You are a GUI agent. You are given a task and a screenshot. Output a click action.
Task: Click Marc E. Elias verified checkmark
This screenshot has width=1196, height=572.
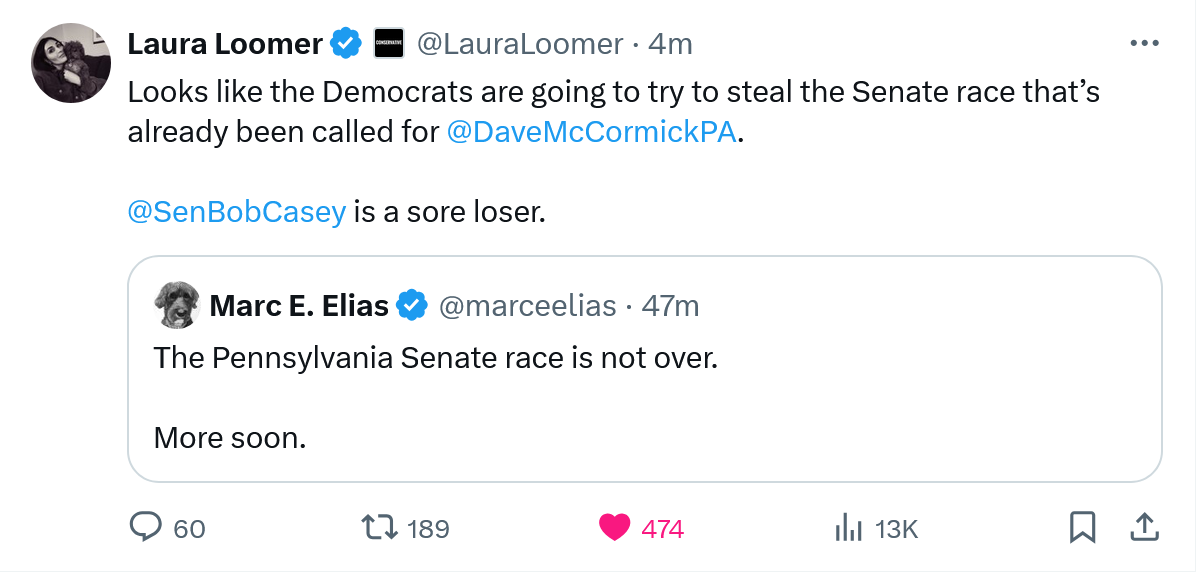tap(412, 305)
